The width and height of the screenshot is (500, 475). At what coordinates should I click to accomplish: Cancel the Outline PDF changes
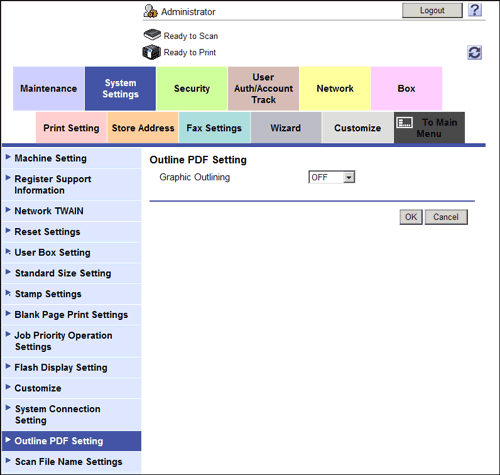click(446, 217)
